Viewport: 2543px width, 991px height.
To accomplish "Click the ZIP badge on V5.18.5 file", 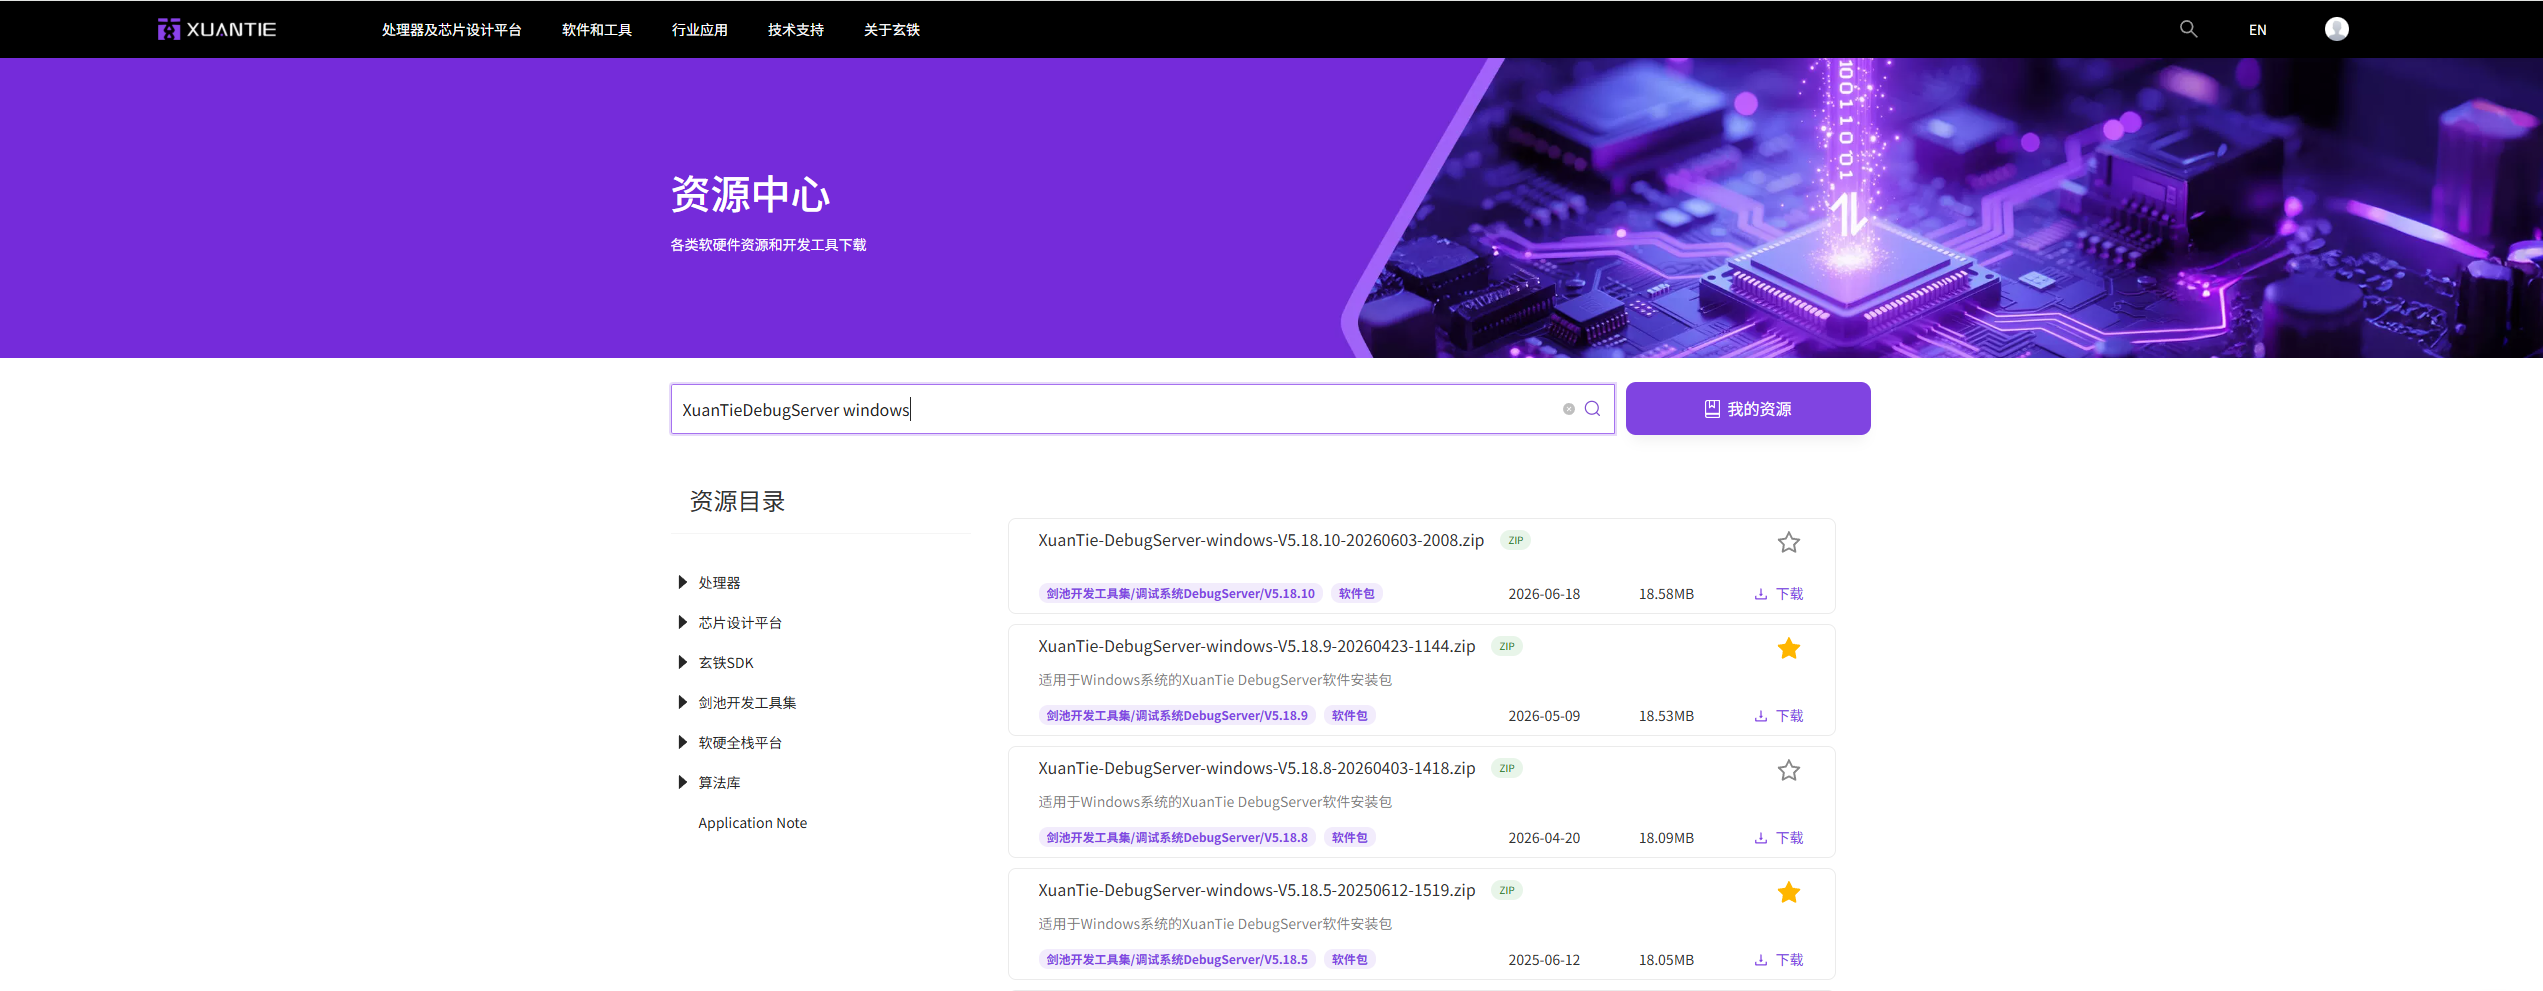I will coord(1506,890).
